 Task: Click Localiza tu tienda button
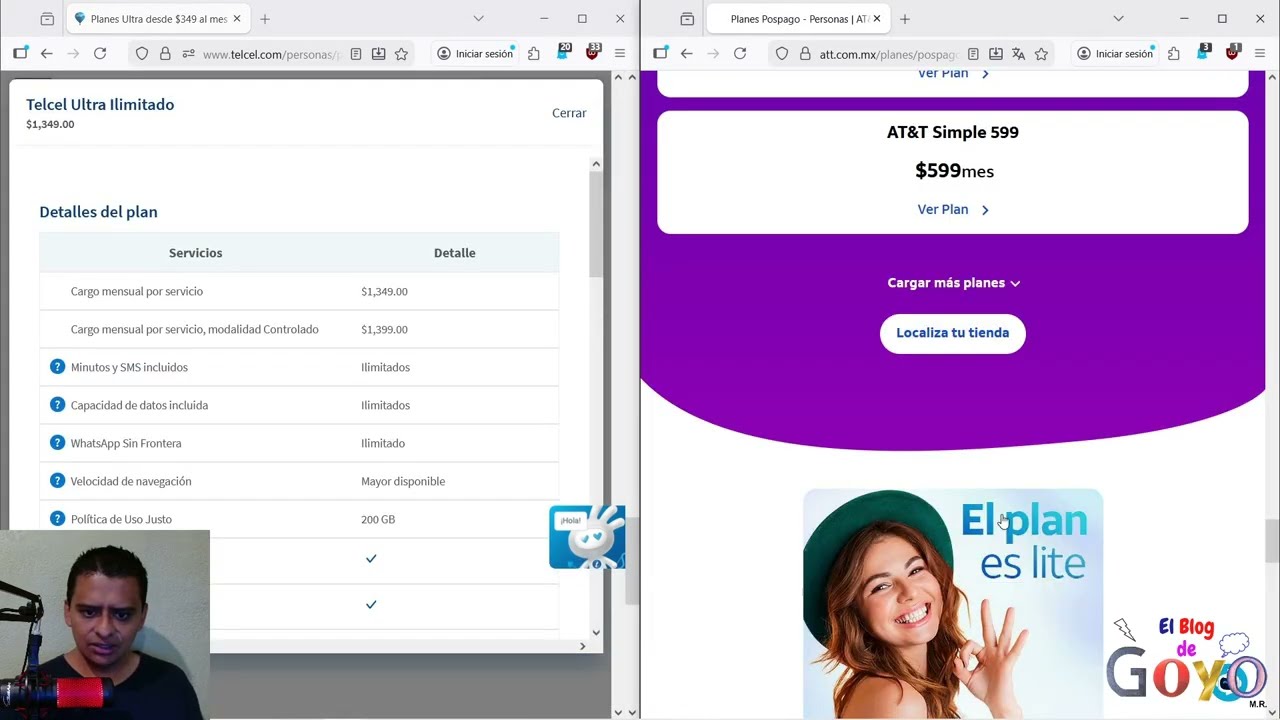pyautogui.click(x=953, y=333)
